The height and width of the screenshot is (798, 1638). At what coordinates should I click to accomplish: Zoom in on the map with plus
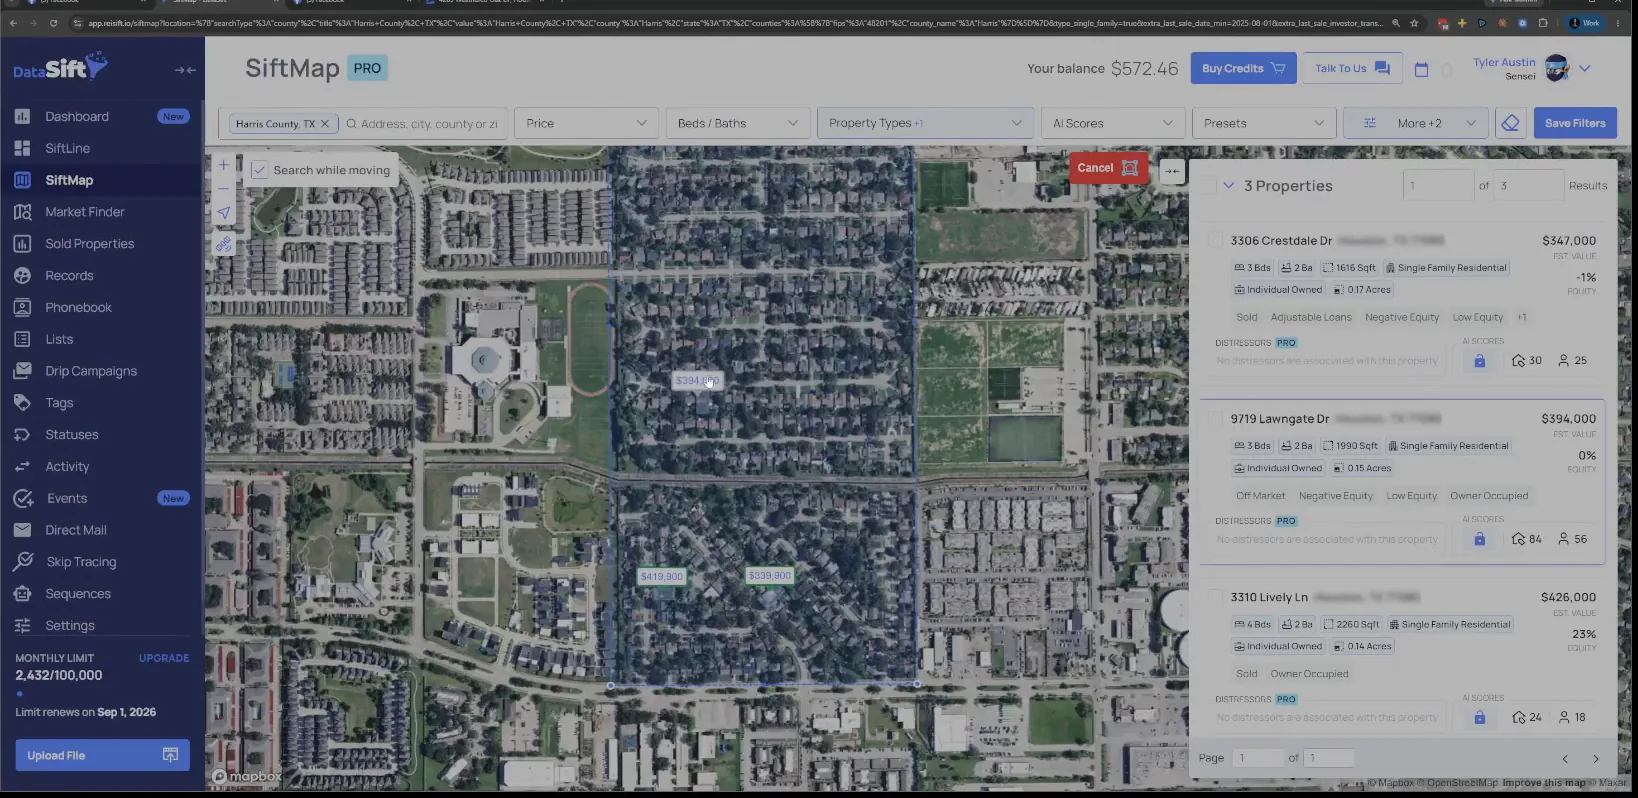224,165
